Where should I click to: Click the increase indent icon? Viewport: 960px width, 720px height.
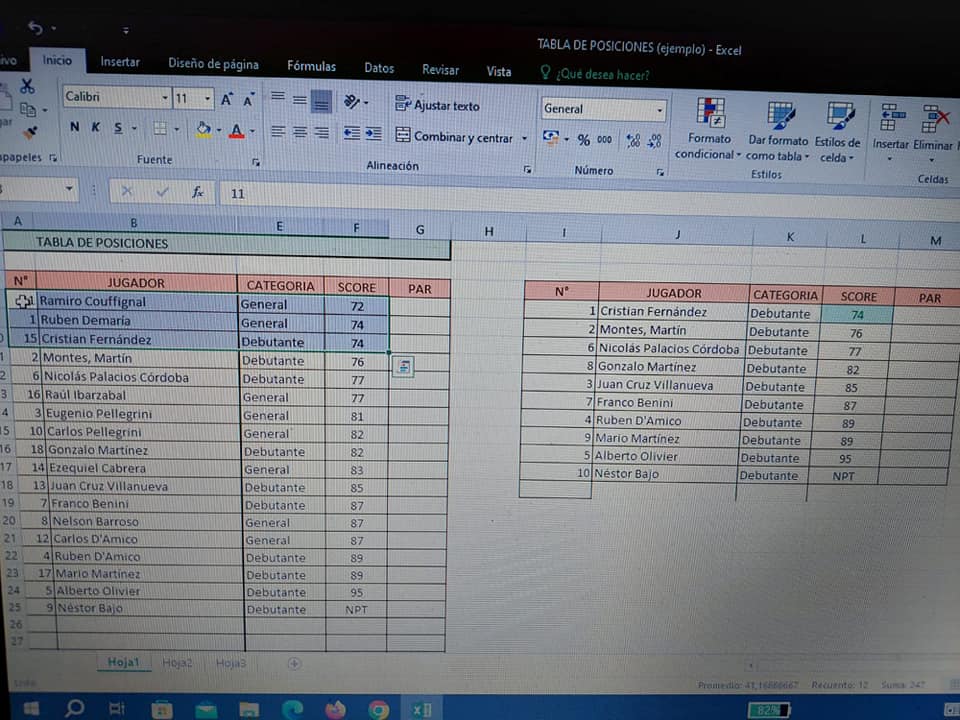click(373, 133)
